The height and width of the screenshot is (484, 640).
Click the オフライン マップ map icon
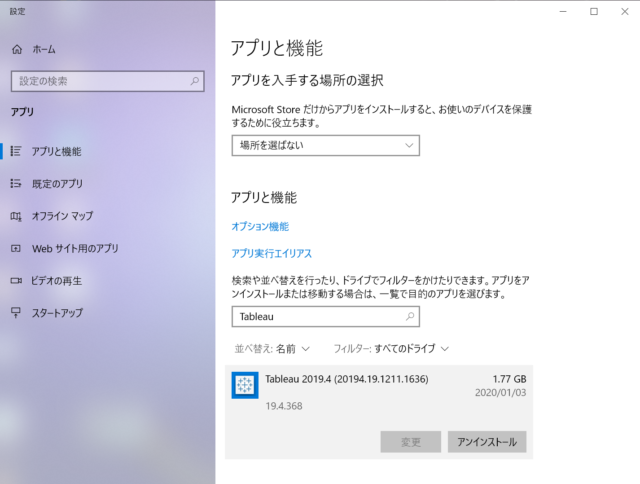point(16,216)
